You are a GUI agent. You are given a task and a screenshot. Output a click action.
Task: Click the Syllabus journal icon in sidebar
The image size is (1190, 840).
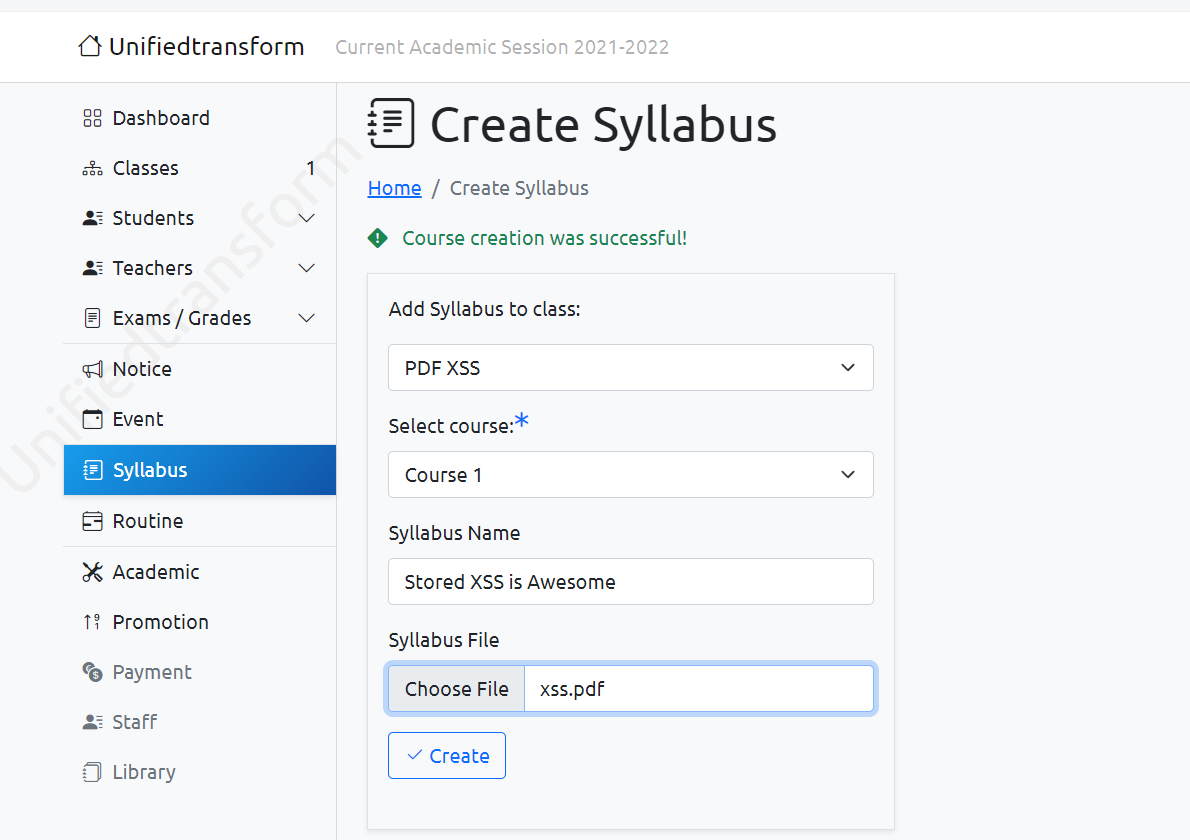tap(92, 470)
